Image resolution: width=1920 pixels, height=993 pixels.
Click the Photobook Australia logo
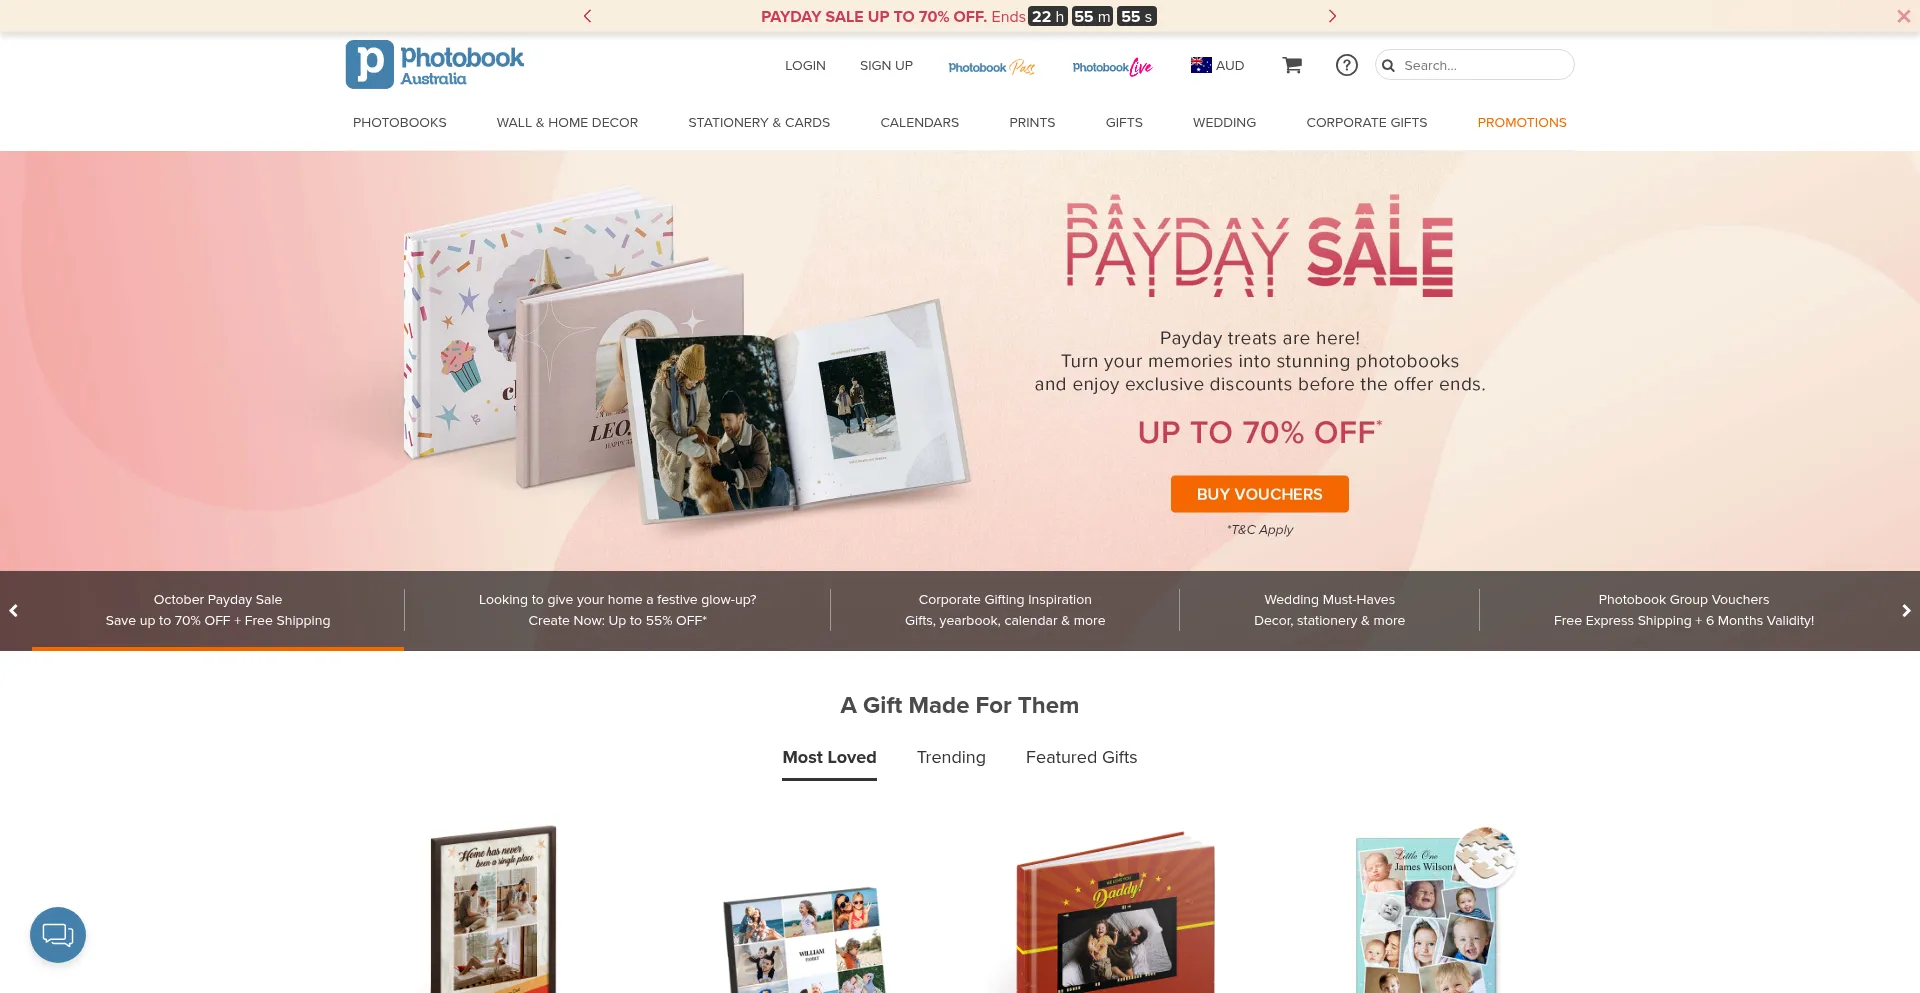pos(435,65)
